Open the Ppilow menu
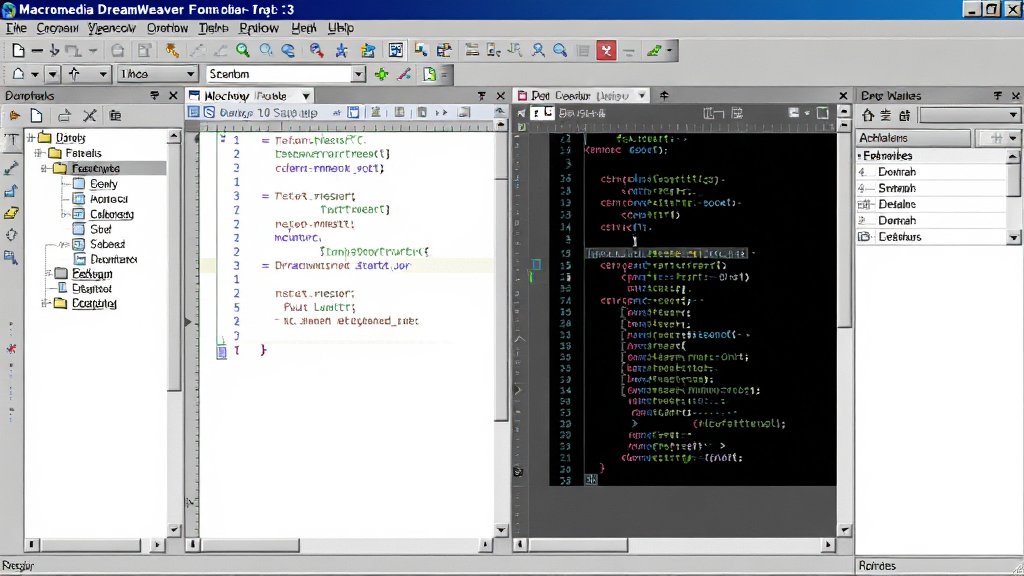Viewport: 1024px width, 576px height. point(259,28)
